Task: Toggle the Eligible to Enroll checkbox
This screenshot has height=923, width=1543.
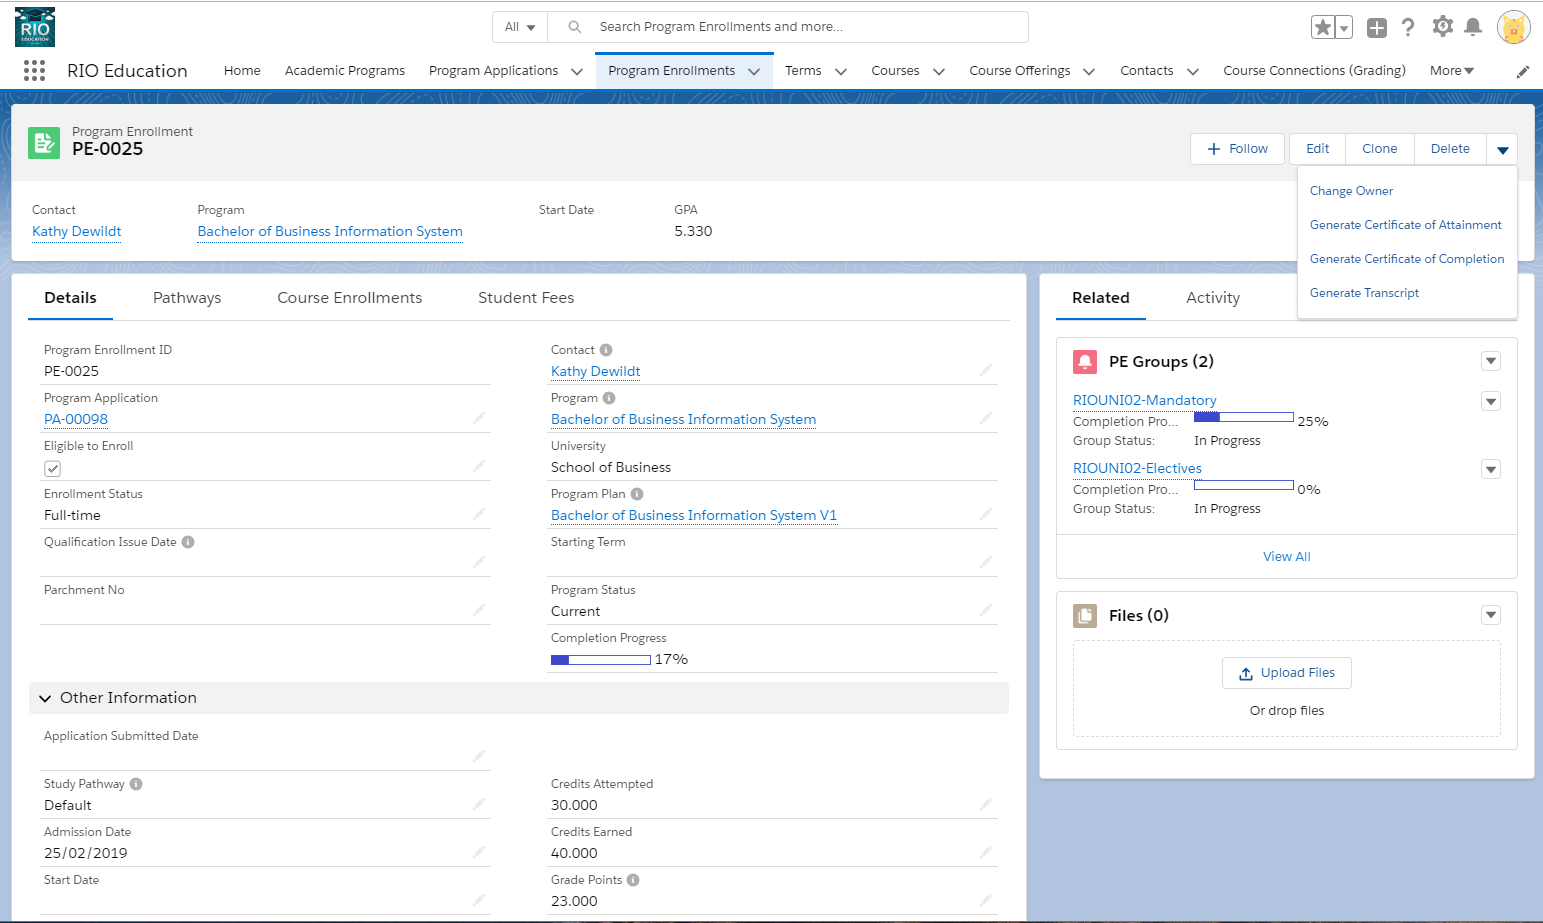Action: coord(53,469)
